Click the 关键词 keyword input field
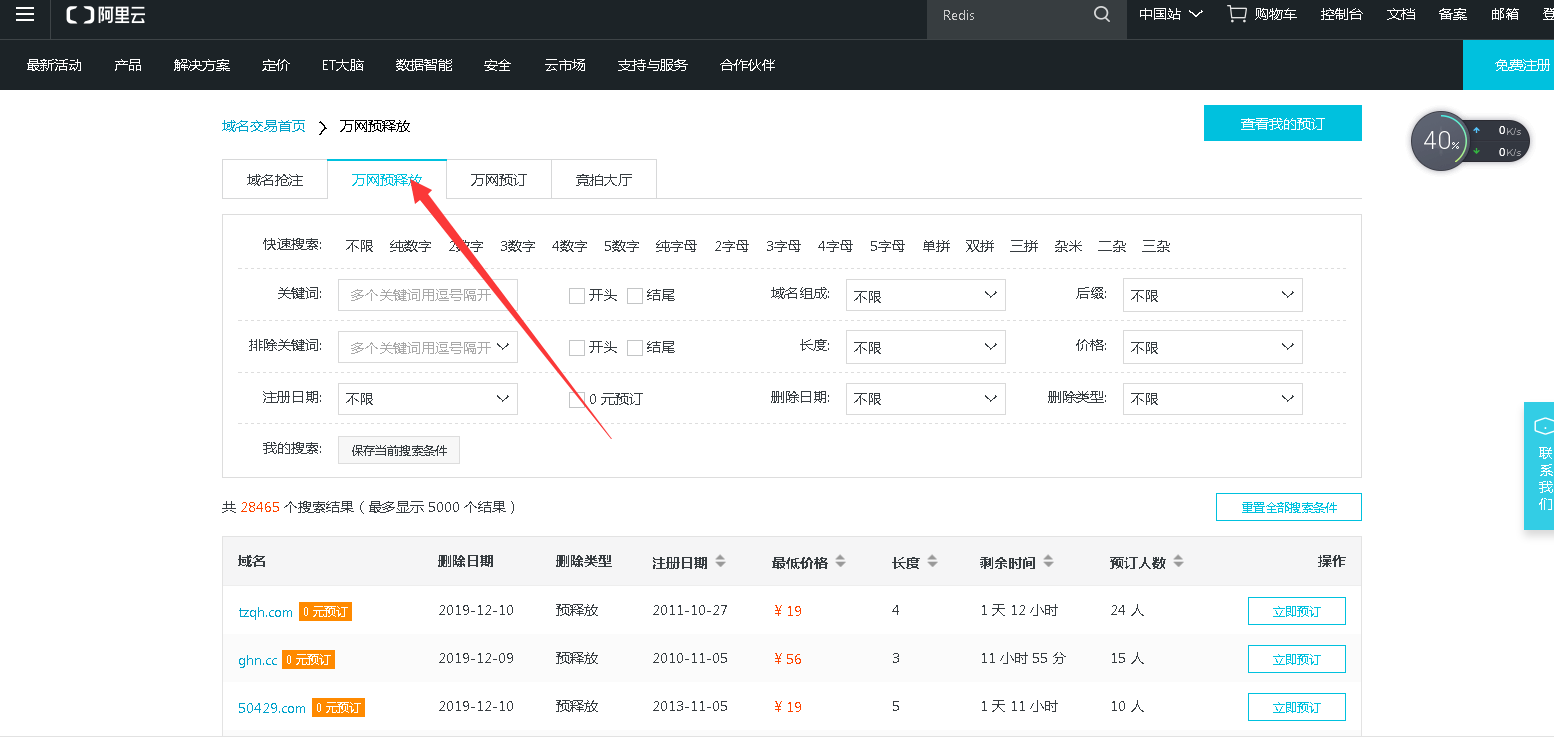The image size is (1554, 739). 427,294
